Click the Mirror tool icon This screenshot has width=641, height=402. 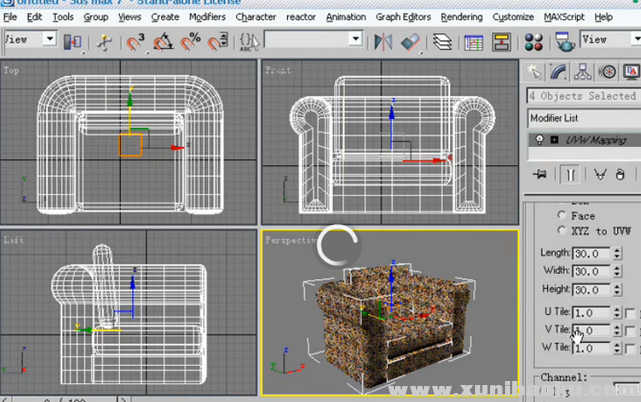[x=382, y=41]
